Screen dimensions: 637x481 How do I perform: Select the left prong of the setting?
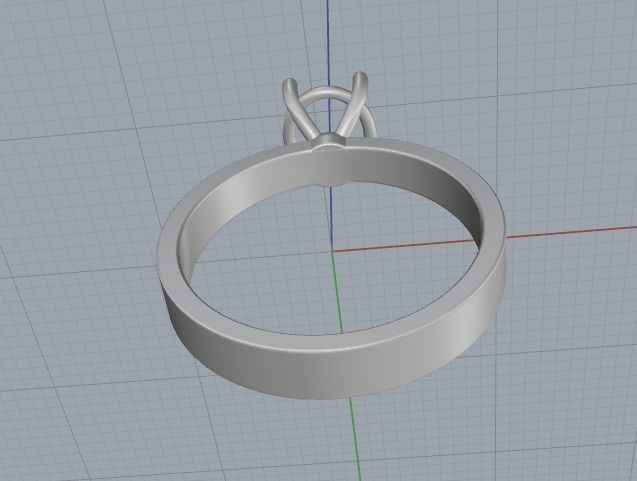pos(300,111)
